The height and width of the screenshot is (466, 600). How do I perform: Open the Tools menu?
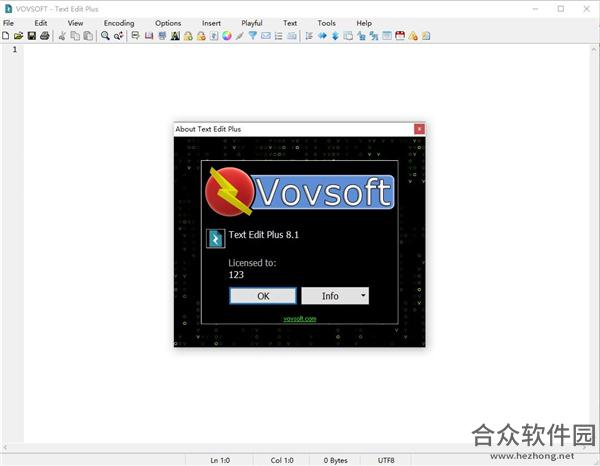pos(326,23)
